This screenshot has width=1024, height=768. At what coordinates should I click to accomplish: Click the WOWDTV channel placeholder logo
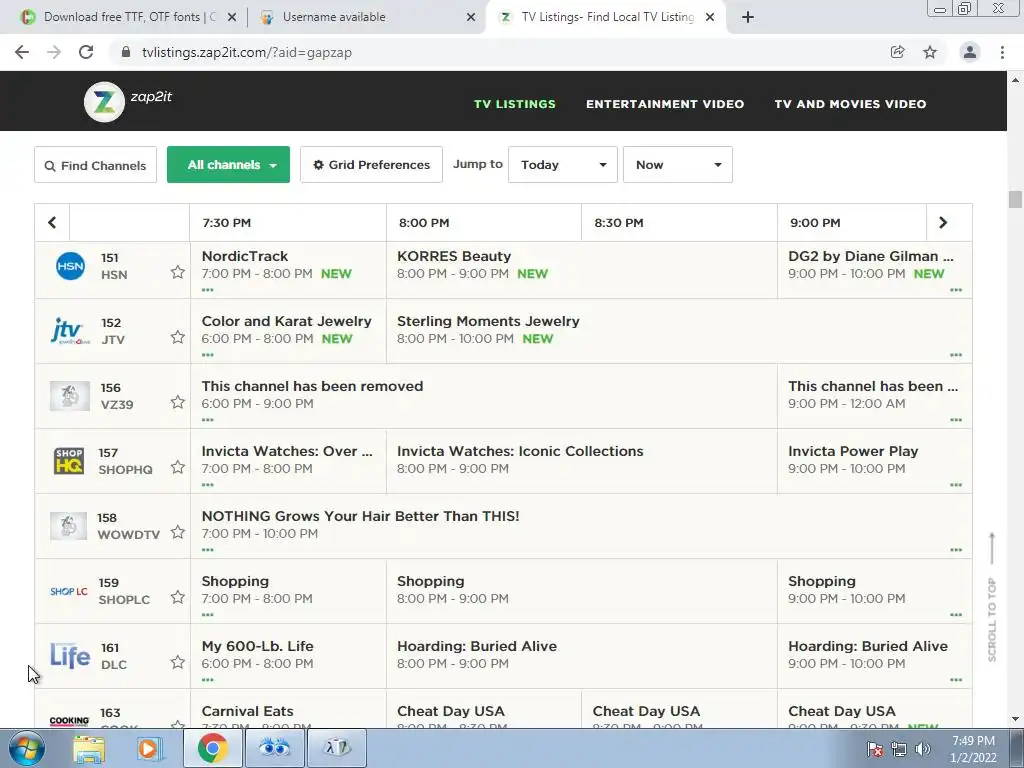[69, 526]
